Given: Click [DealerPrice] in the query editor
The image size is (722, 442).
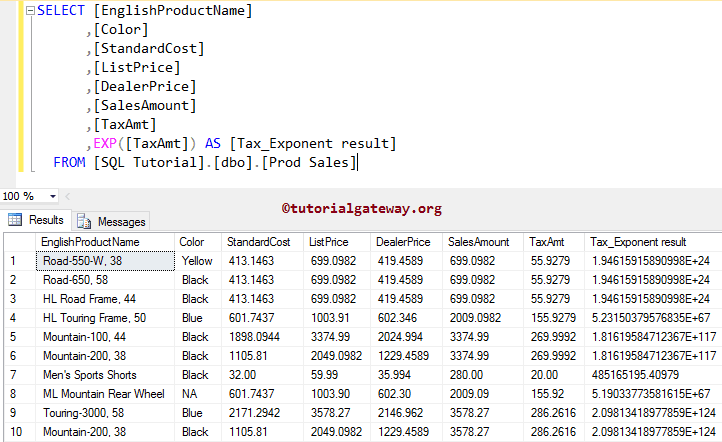Looking at the screenshot, I should pos(145,87).
